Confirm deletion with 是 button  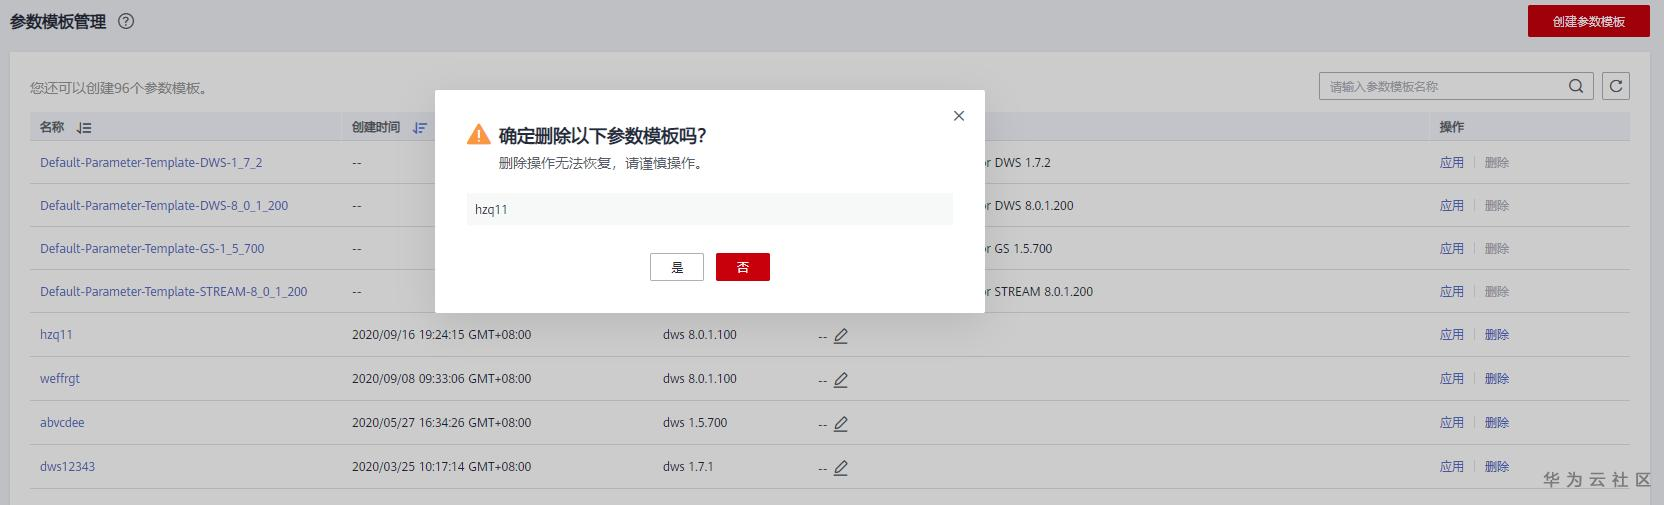tap(677, 267)
